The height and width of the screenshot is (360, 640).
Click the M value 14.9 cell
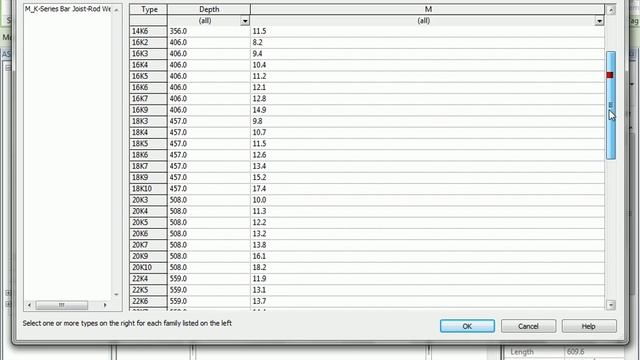pos(427,110)
